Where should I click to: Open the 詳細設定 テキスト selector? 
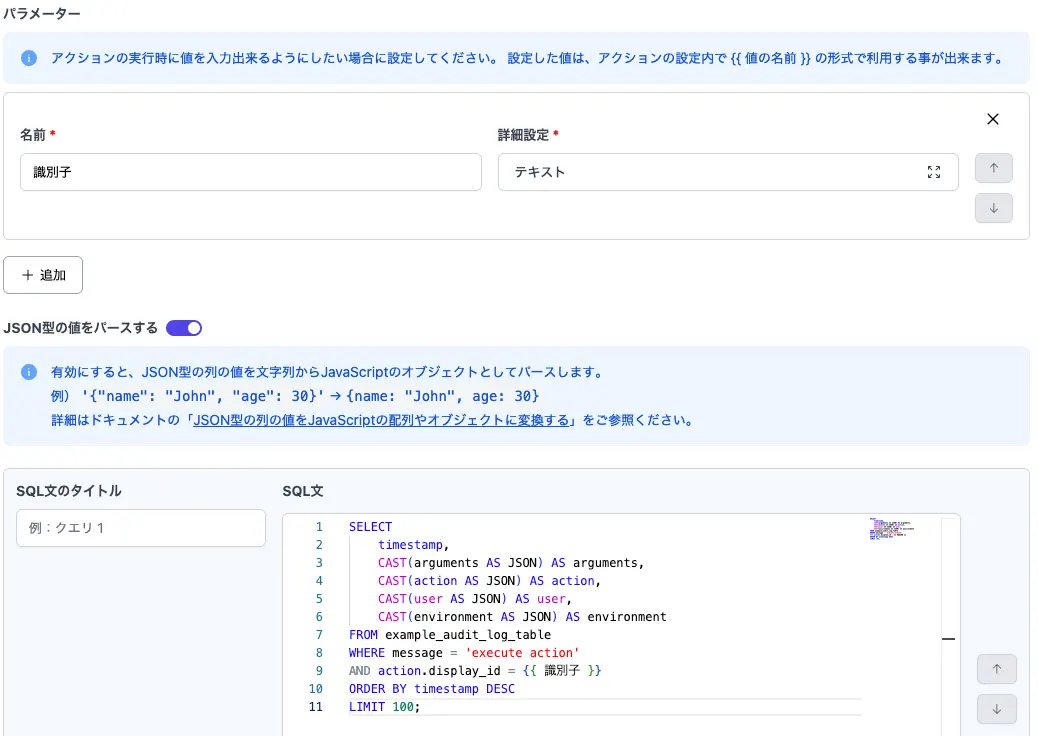pyautogui.click(x=728, y=172)
